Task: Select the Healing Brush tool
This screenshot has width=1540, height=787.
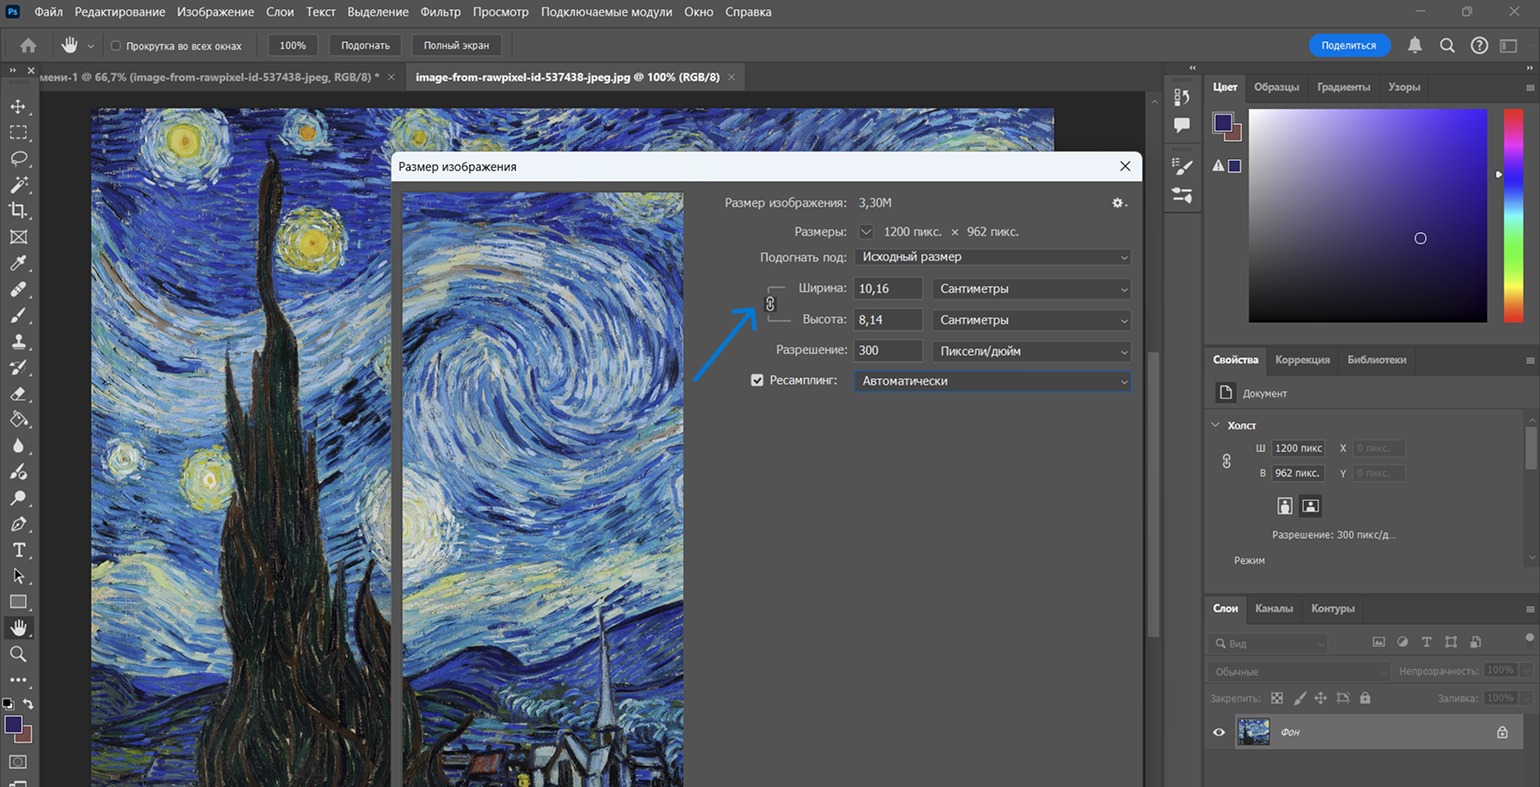Action: pos(18,289)
